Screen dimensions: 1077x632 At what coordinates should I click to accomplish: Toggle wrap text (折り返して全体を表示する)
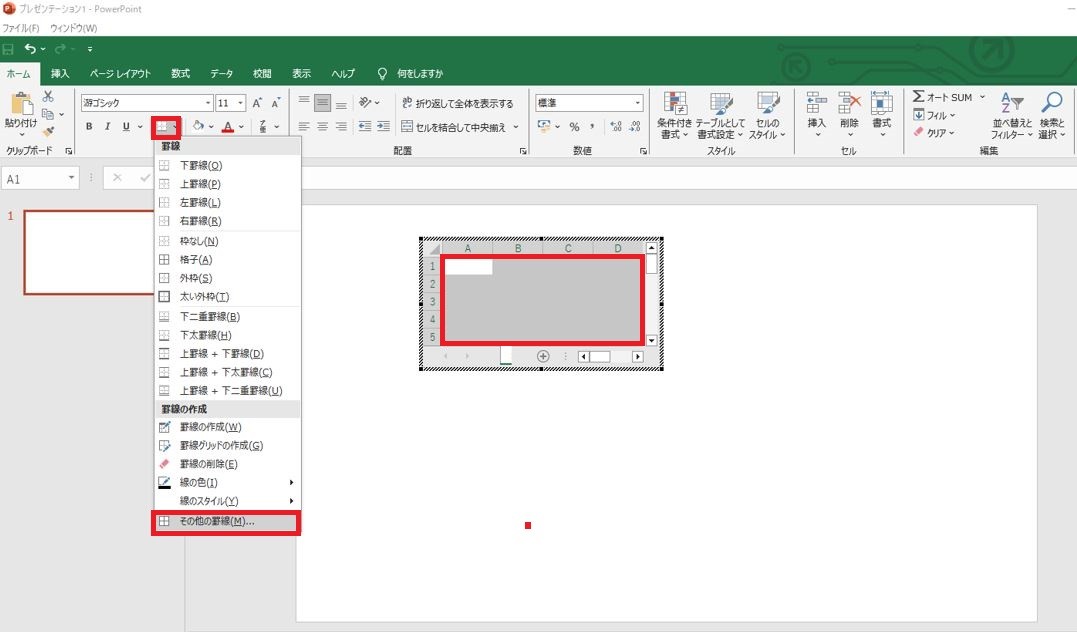click(x=457, y=103)
